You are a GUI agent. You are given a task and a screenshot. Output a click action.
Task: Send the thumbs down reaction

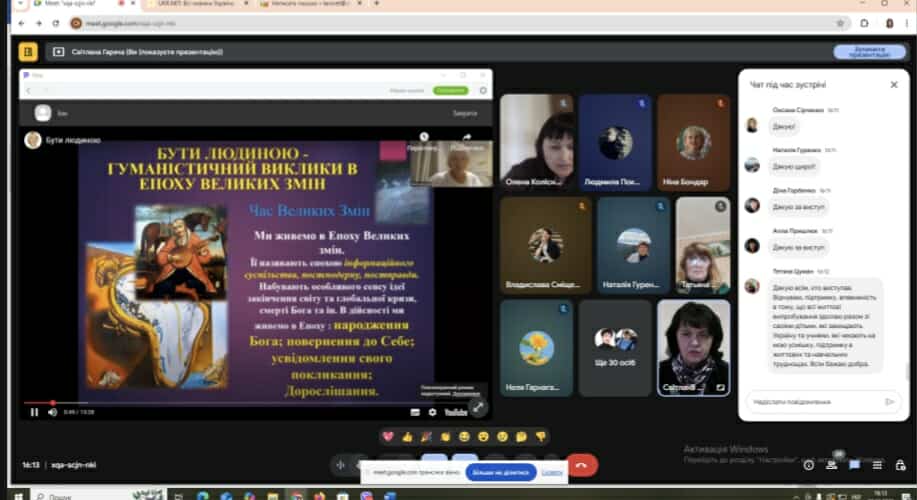(x=540, y=436)
